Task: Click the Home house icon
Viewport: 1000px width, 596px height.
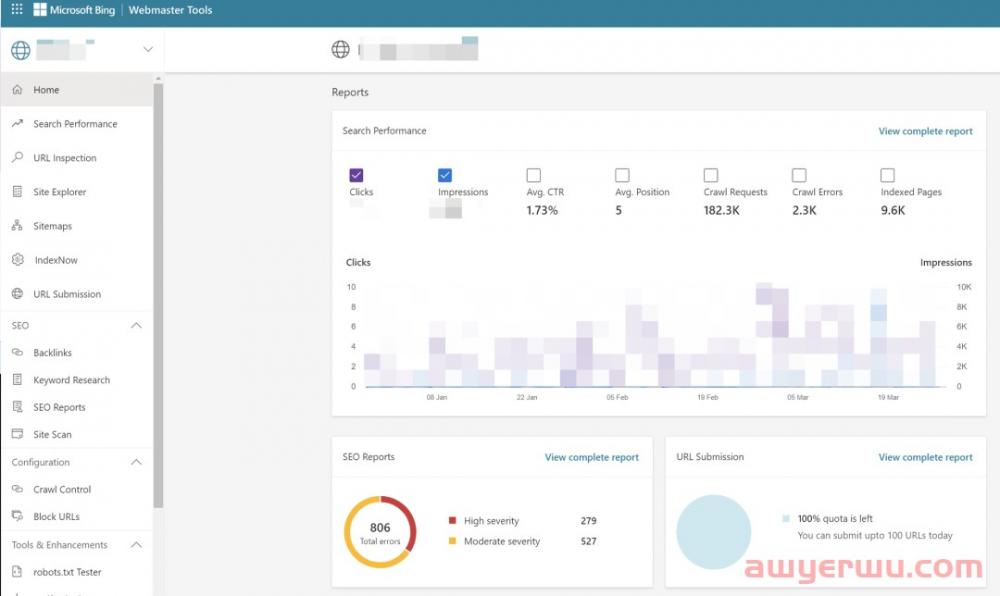Action: [x=17, y=90]
